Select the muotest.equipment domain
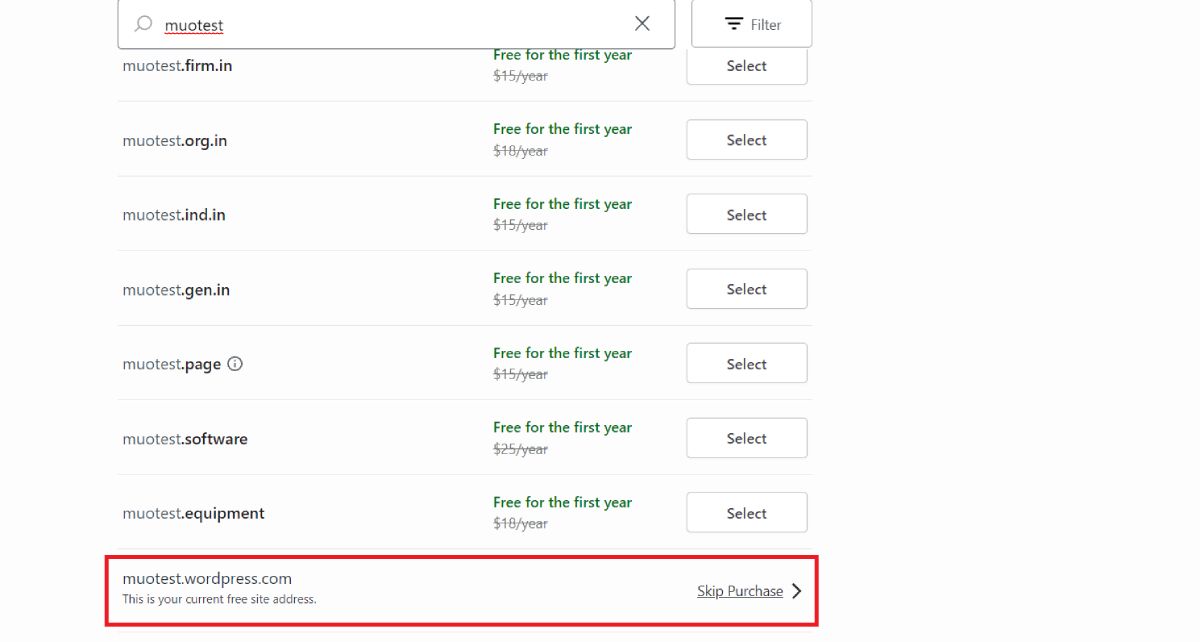The image size is (1200, 642). [x=746, y=512]
